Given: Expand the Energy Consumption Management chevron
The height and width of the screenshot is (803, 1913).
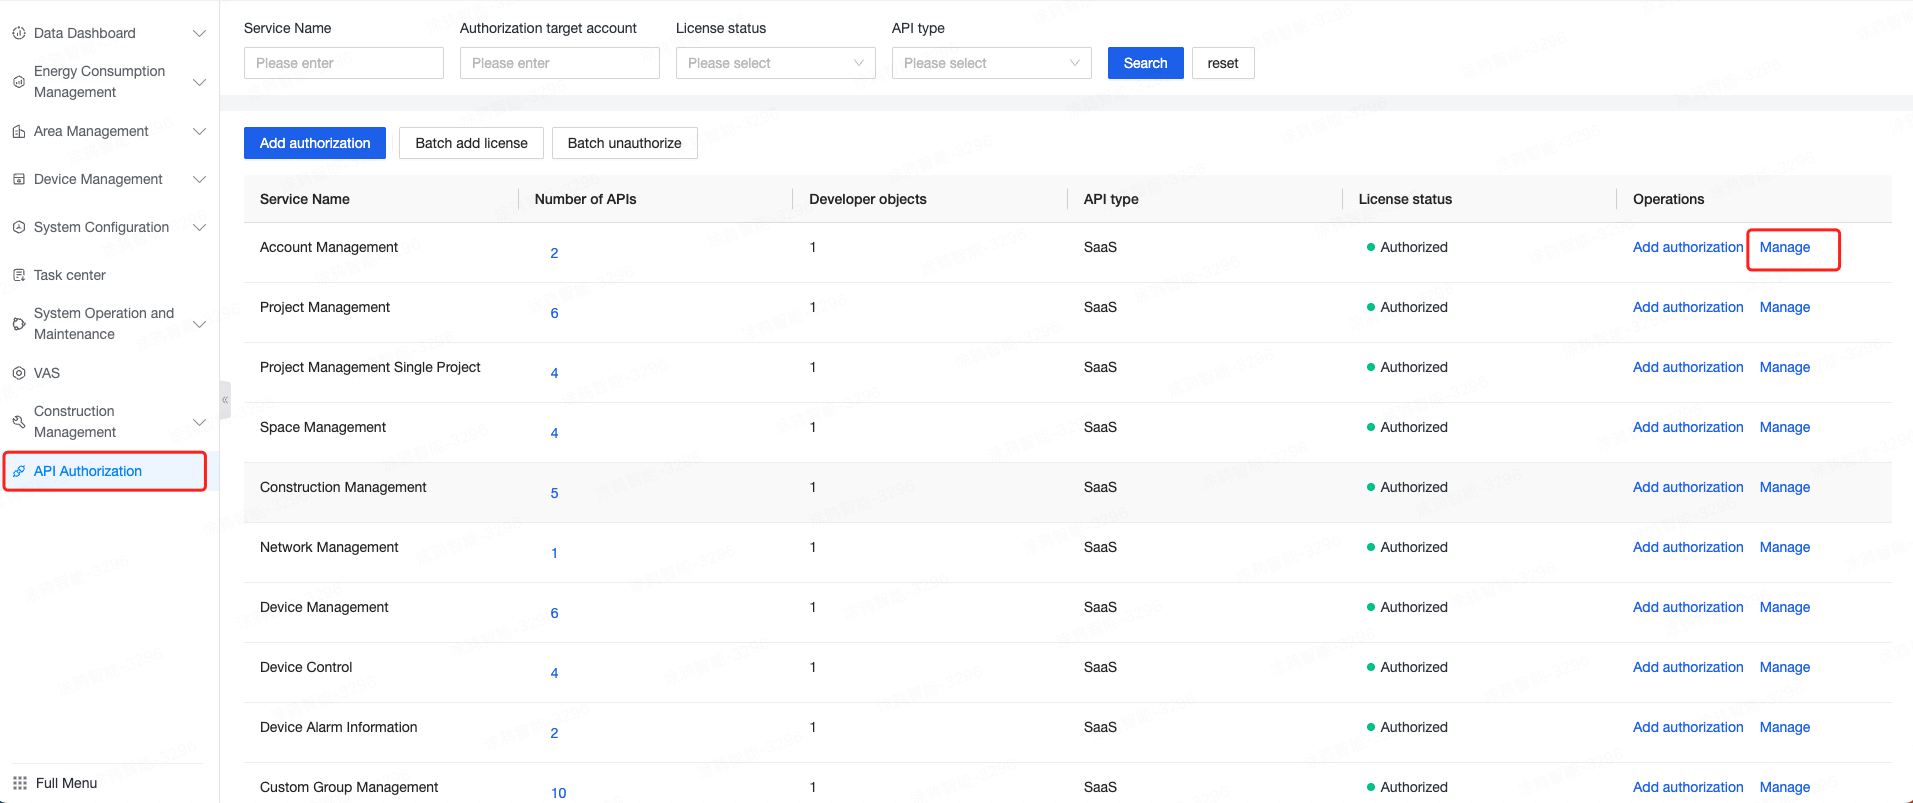Looking at the screenshot, I should pos(199,82).
